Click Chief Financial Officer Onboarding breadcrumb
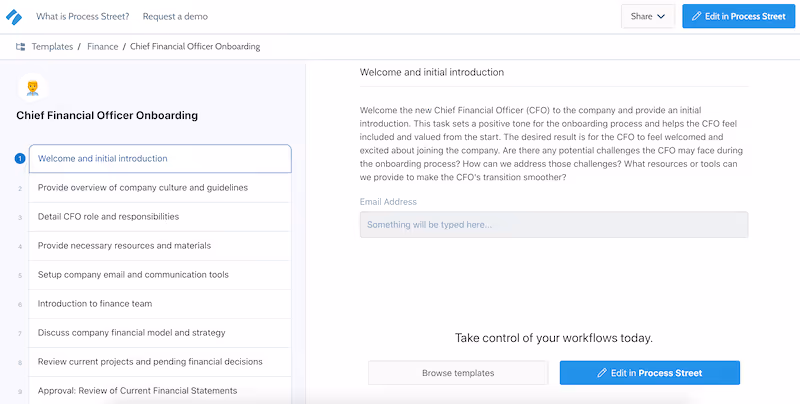The height and width of the screenshot is (404, 800). [195, 46]
